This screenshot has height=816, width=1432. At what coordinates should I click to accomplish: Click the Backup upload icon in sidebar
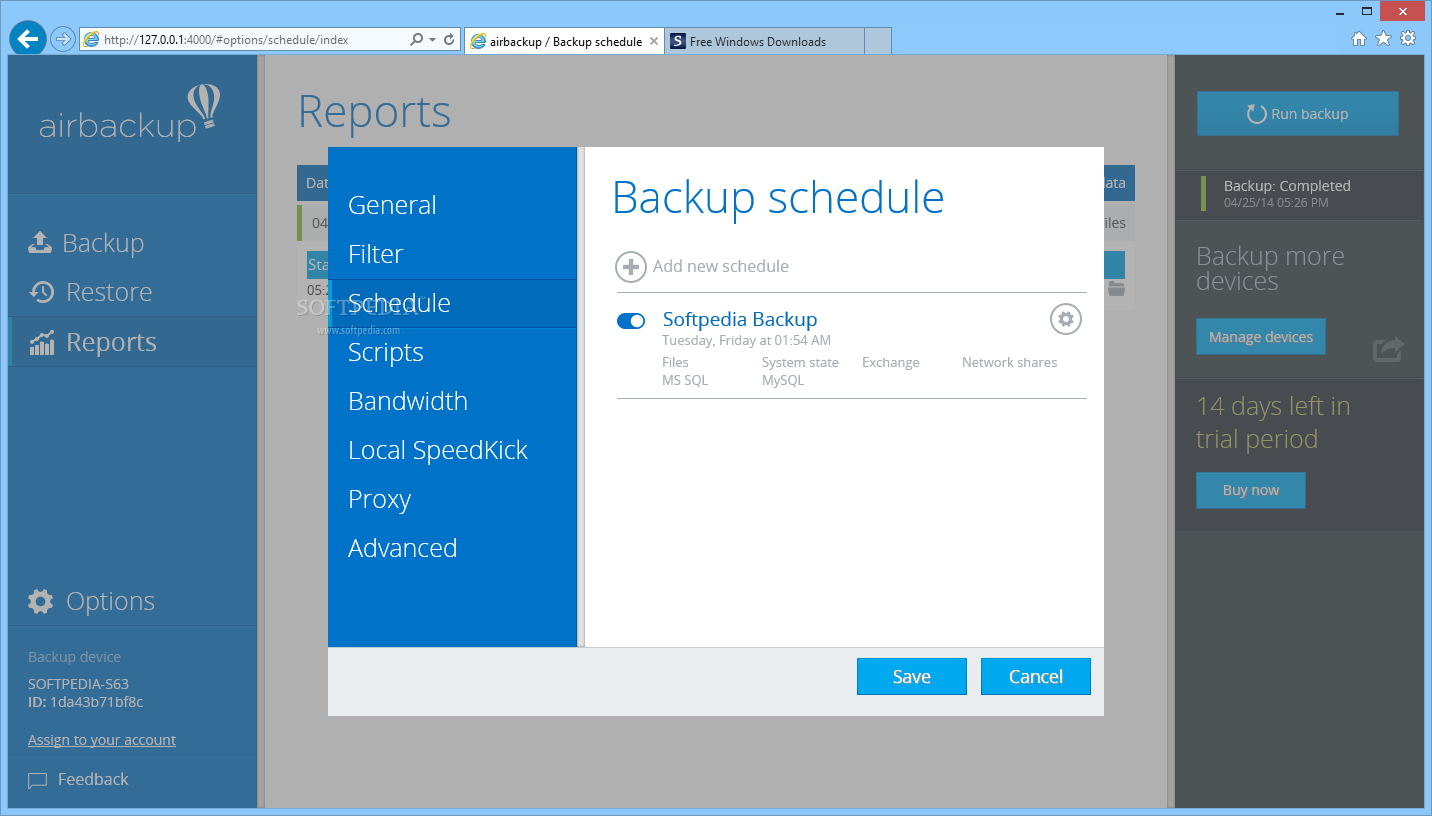39,243
